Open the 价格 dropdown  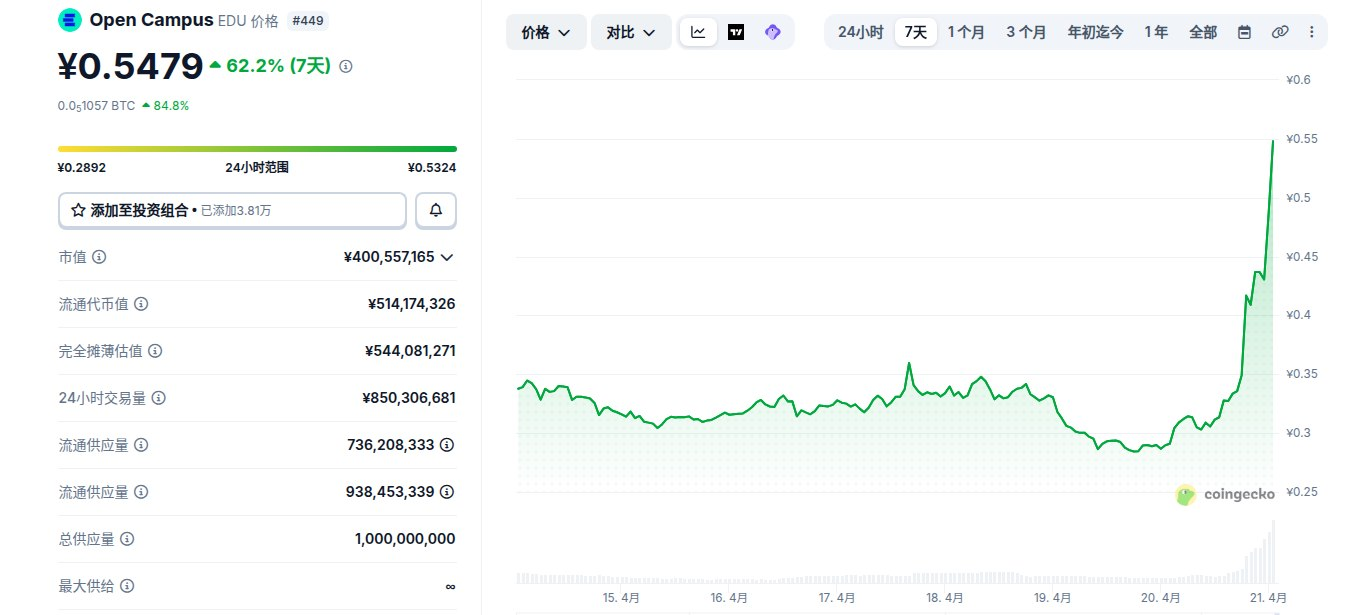546,32
